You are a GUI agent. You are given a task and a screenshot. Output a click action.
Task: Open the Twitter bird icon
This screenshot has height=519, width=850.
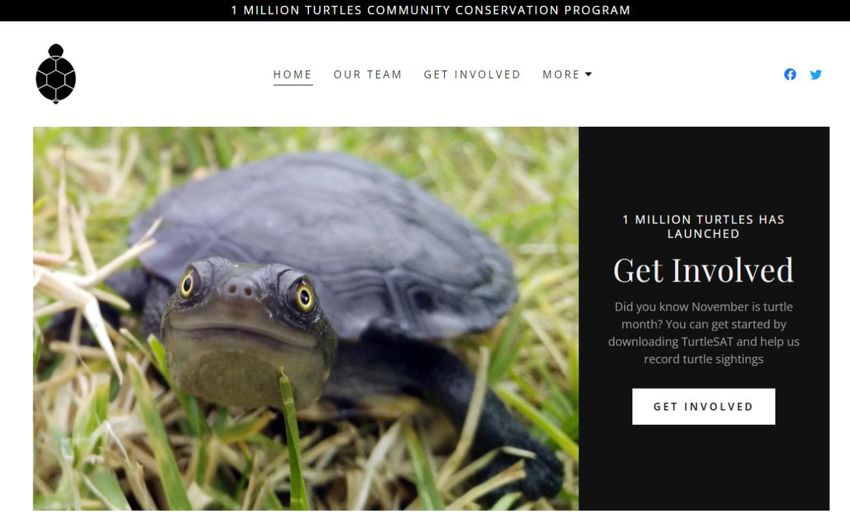(x=816, y=74)
